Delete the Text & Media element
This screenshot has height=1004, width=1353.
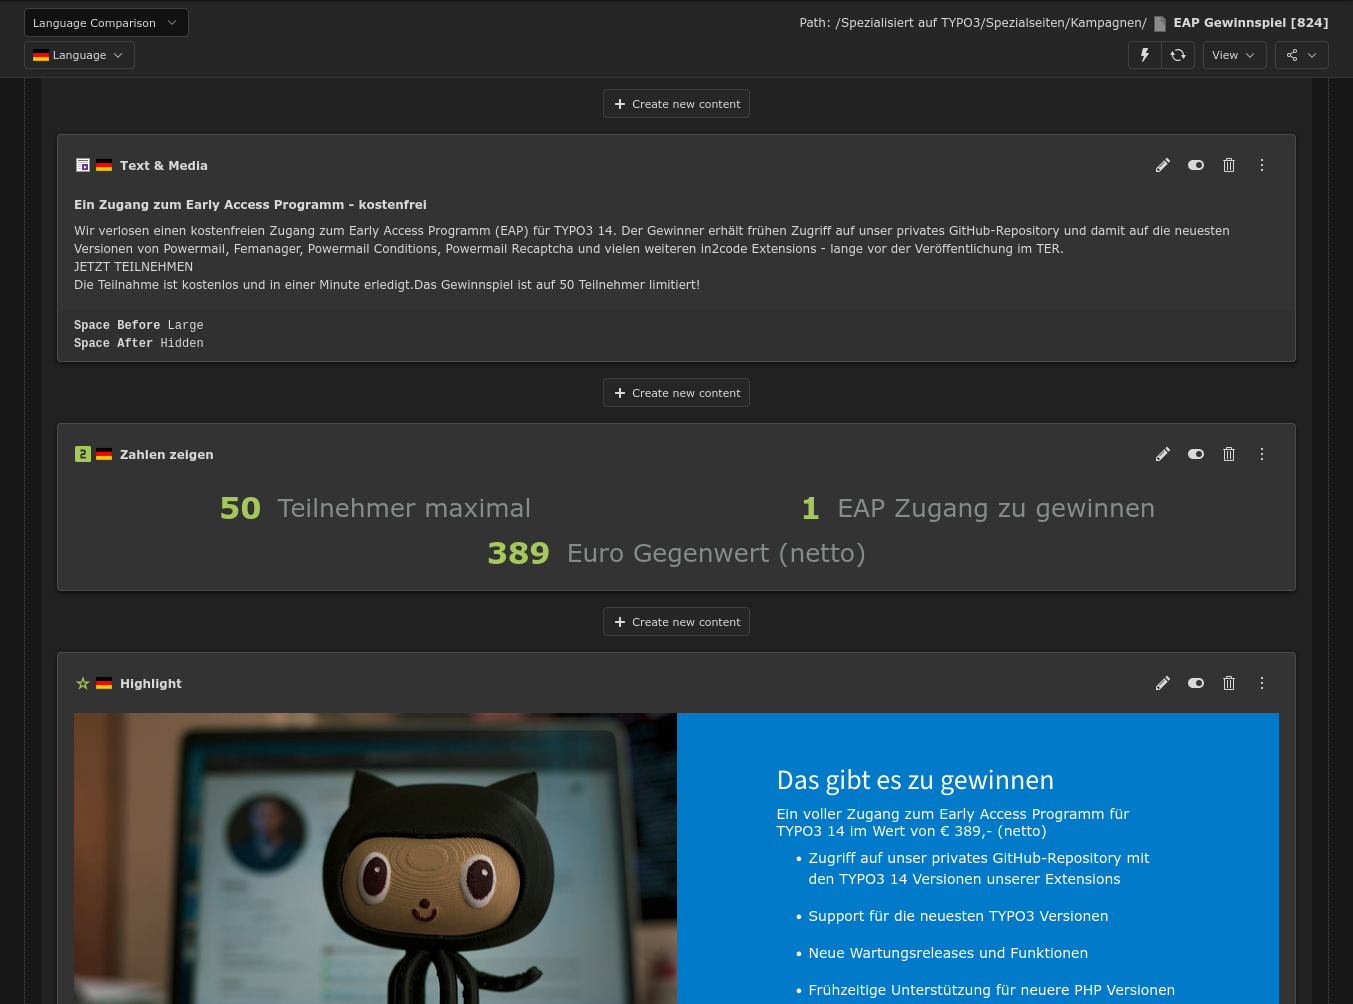(x=1229, y=165)
